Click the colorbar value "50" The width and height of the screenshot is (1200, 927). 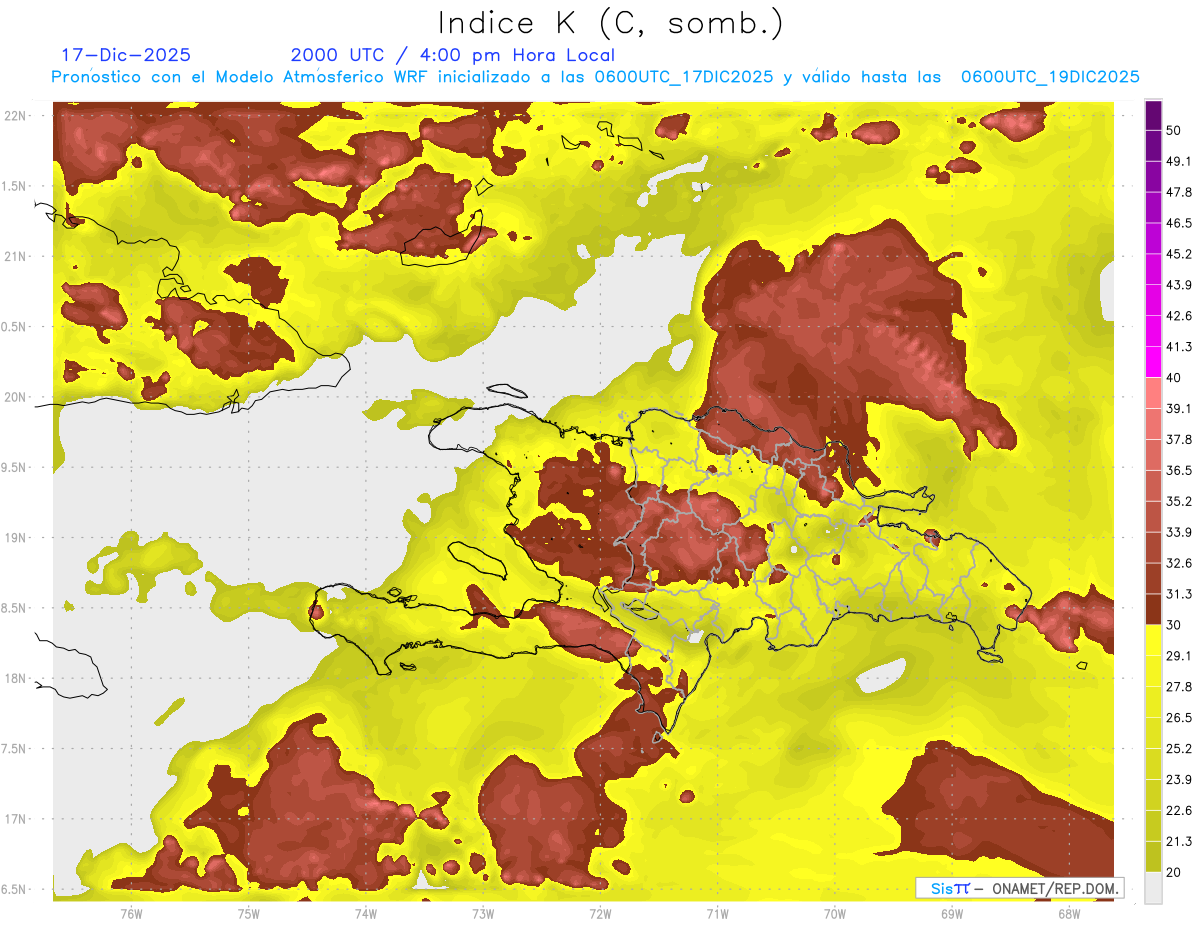(x=1174, y=131)
